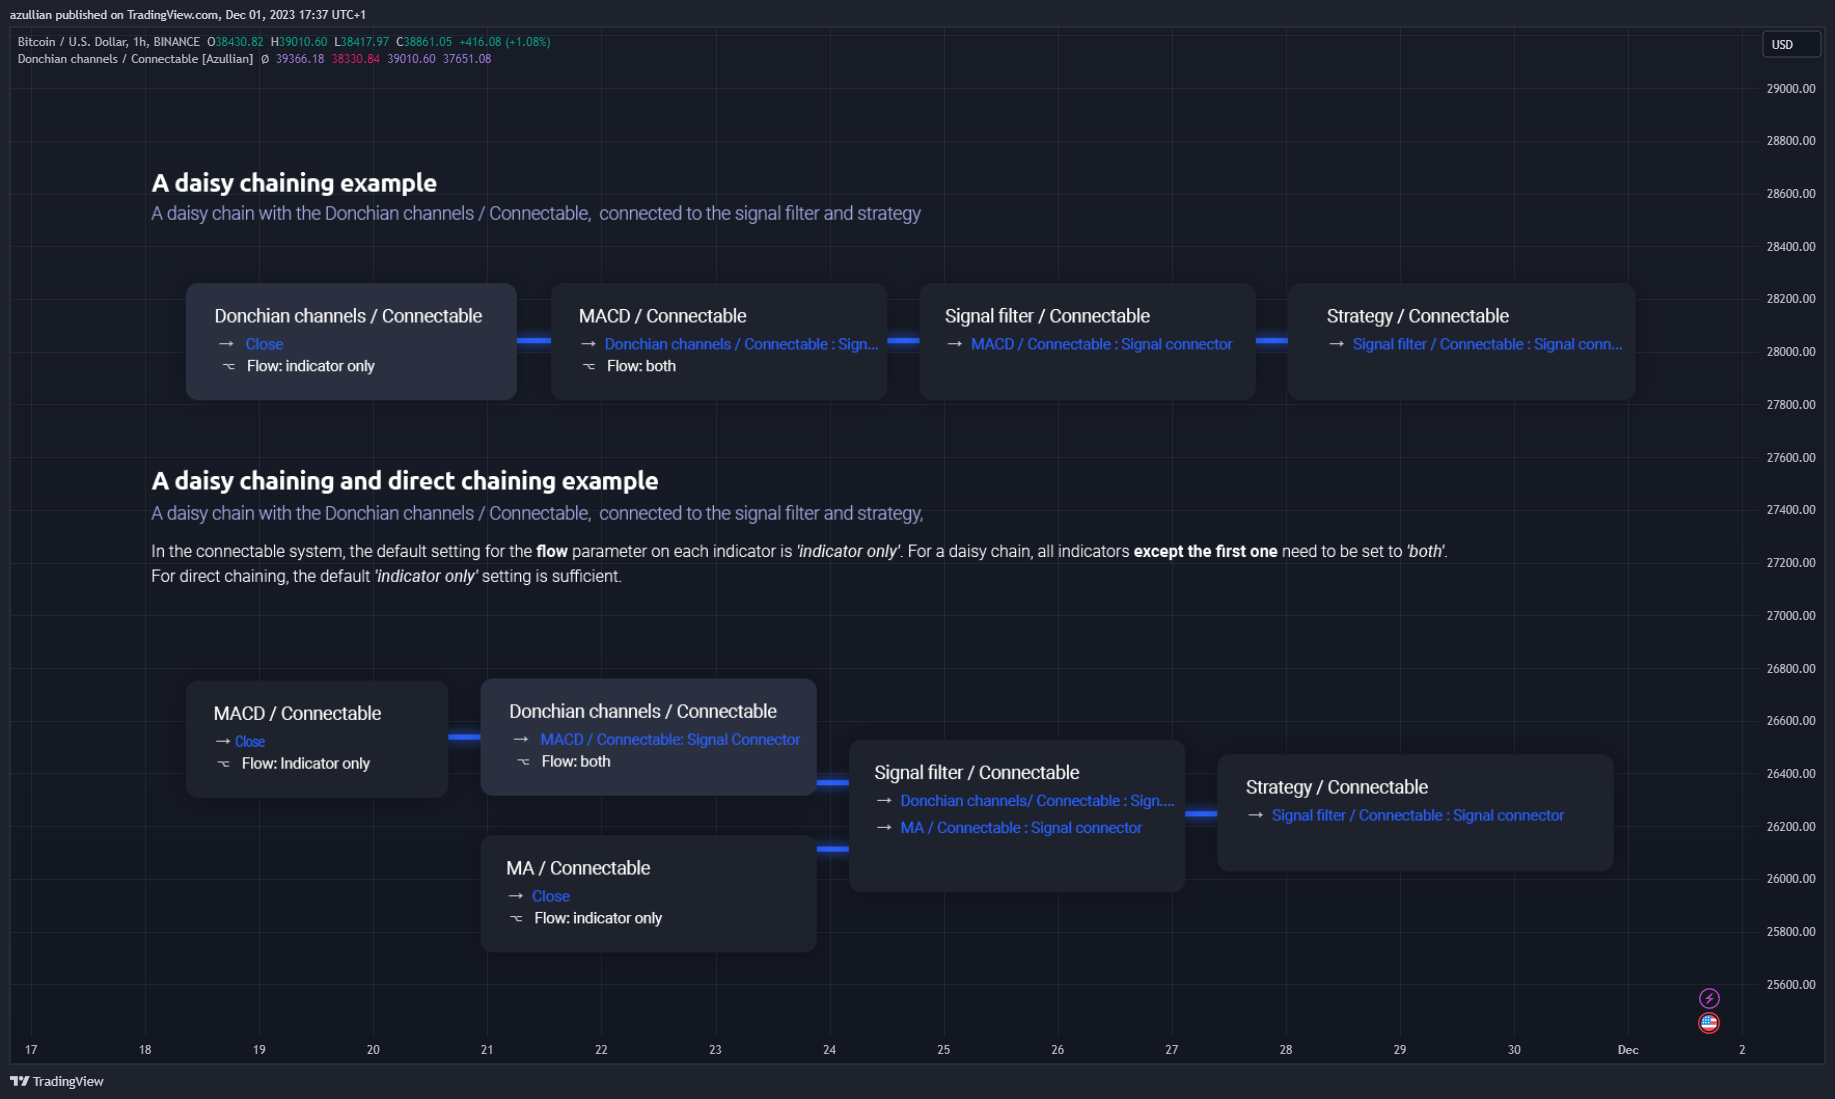The image size is (1835, 1099).
Task: Click the 27000.00 price axis label
Action: (1791, 616)
